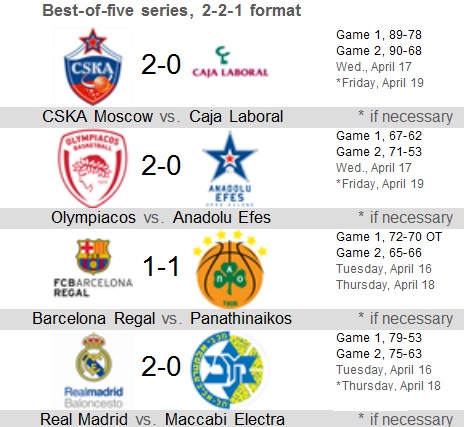Image resolution: width=464 pixels, height=427 pixels.
Task: Select the Maccabi Electra team name
Action: 225,419
